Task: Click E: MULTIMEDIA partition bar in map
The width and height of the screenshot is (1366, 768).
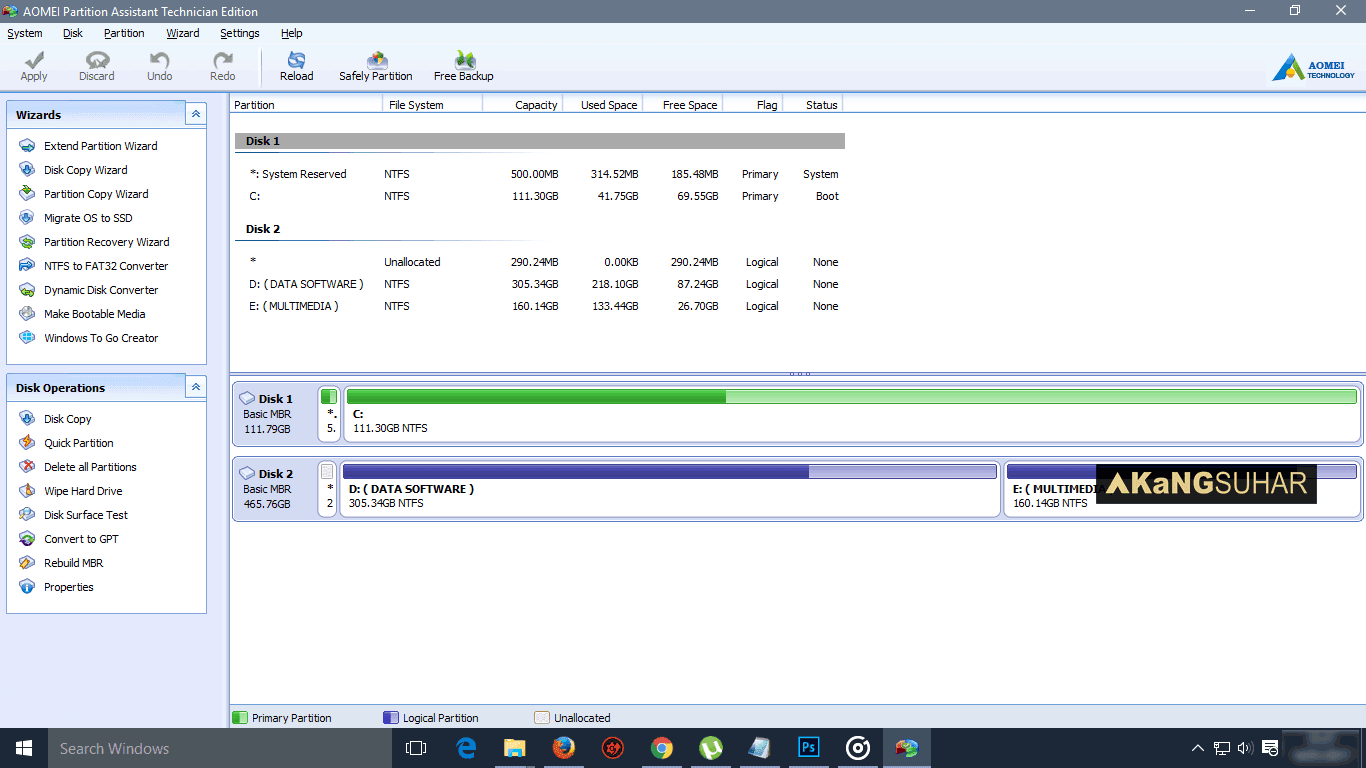Action: tap(1182, 472)
